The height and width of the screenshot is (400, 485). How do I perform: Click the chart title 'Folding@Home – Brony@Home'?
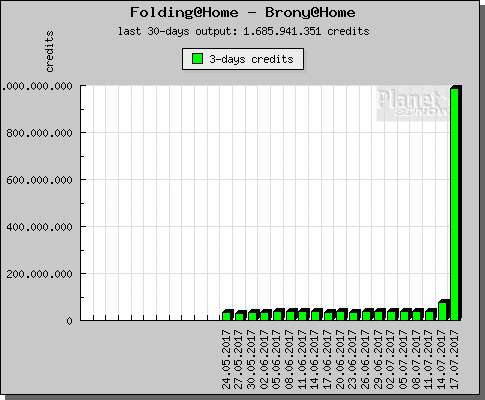(243, 13)
